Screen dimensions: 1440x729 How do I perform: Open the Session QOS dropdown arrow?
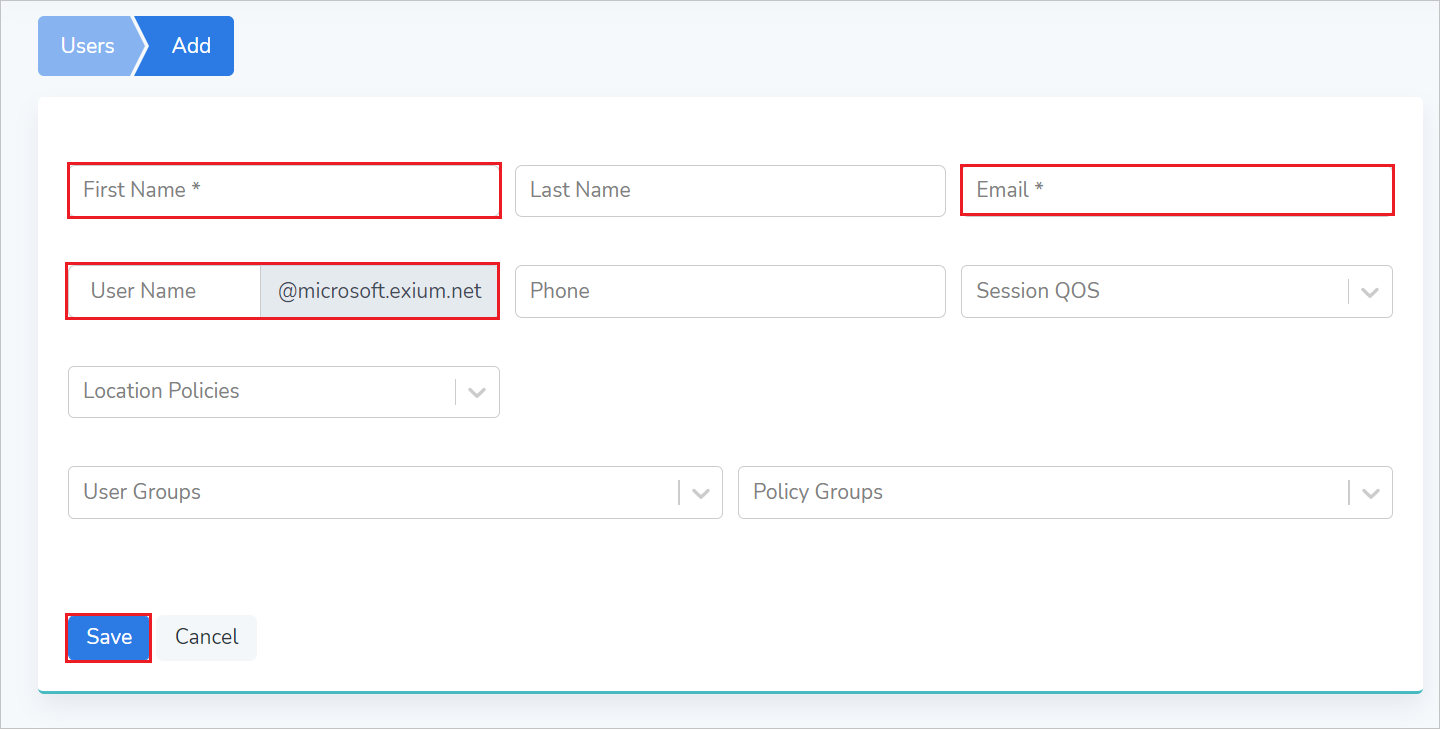click(x=1369, y=291)
